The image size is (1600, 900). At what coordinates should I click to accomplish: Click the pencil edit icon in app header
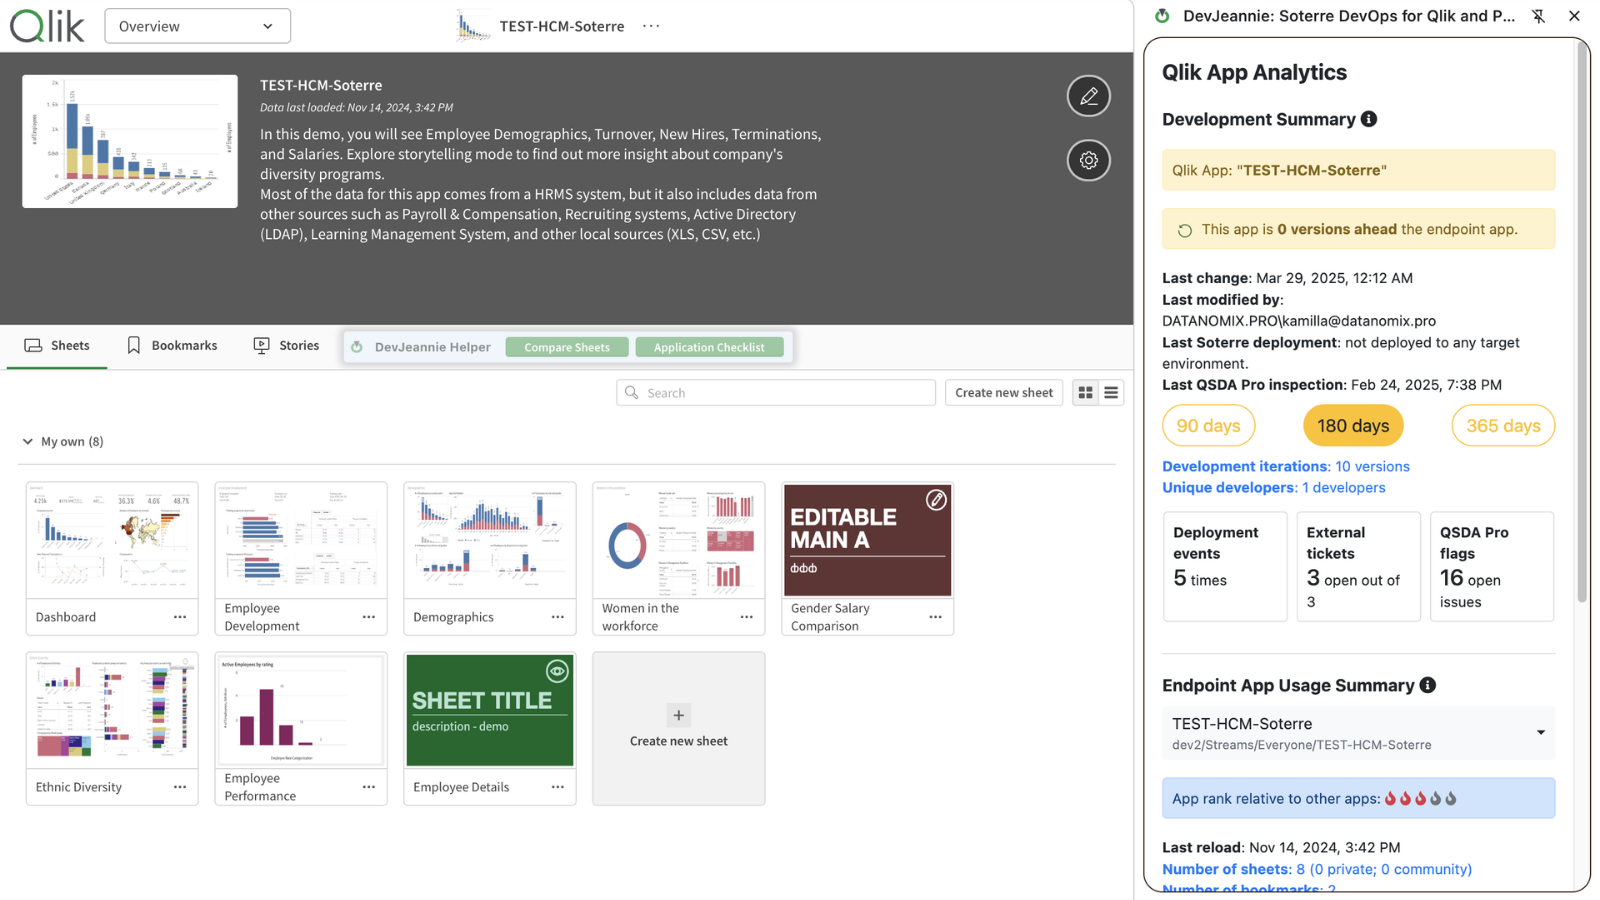pos(1088,96)
